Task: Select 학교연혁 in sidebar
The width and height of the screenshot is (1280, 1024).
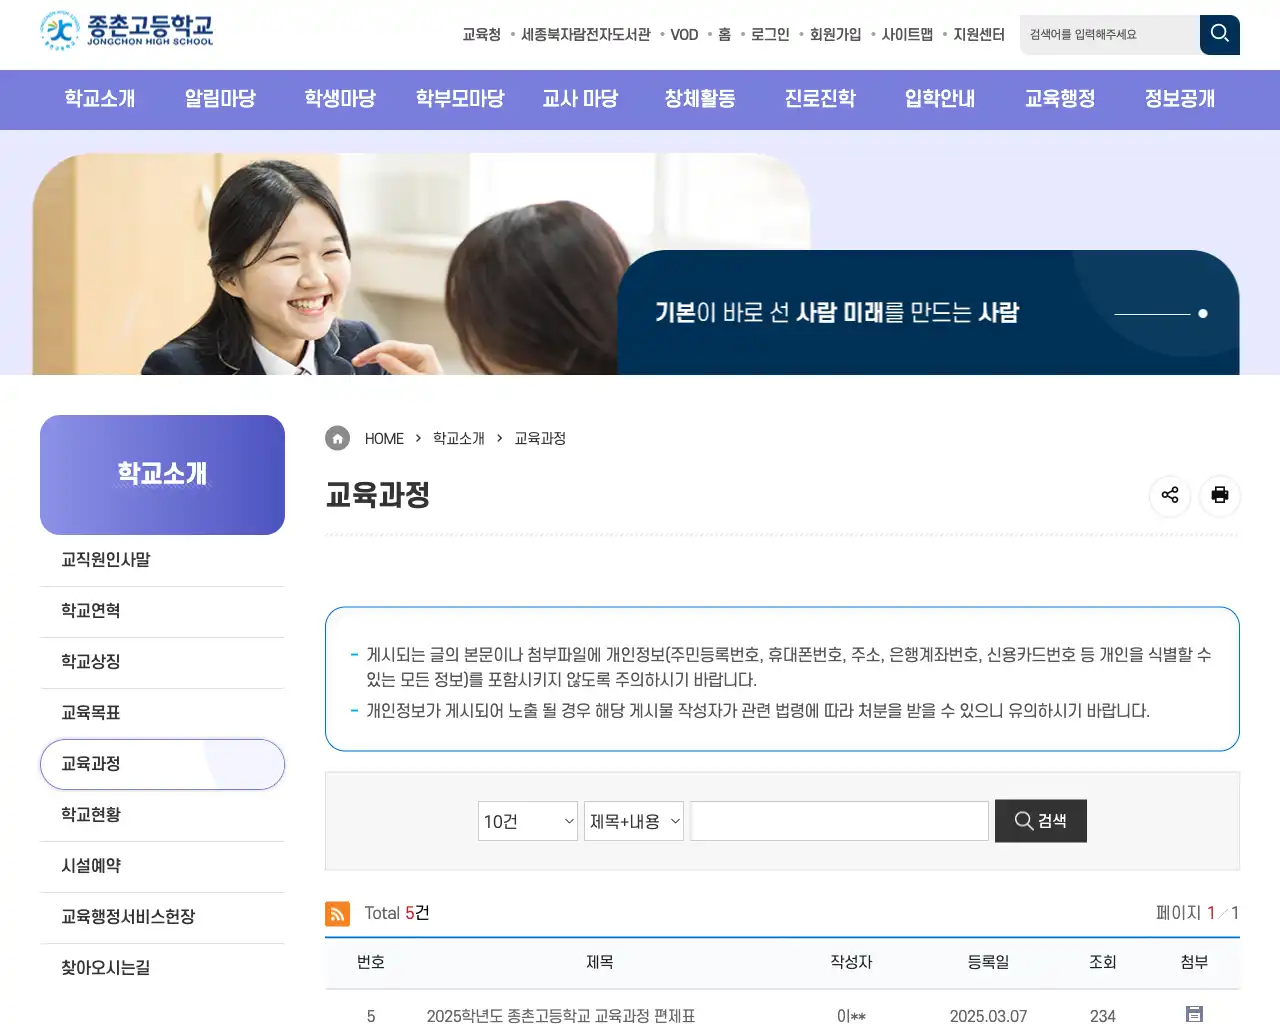Action: click(x=162, y=611)
